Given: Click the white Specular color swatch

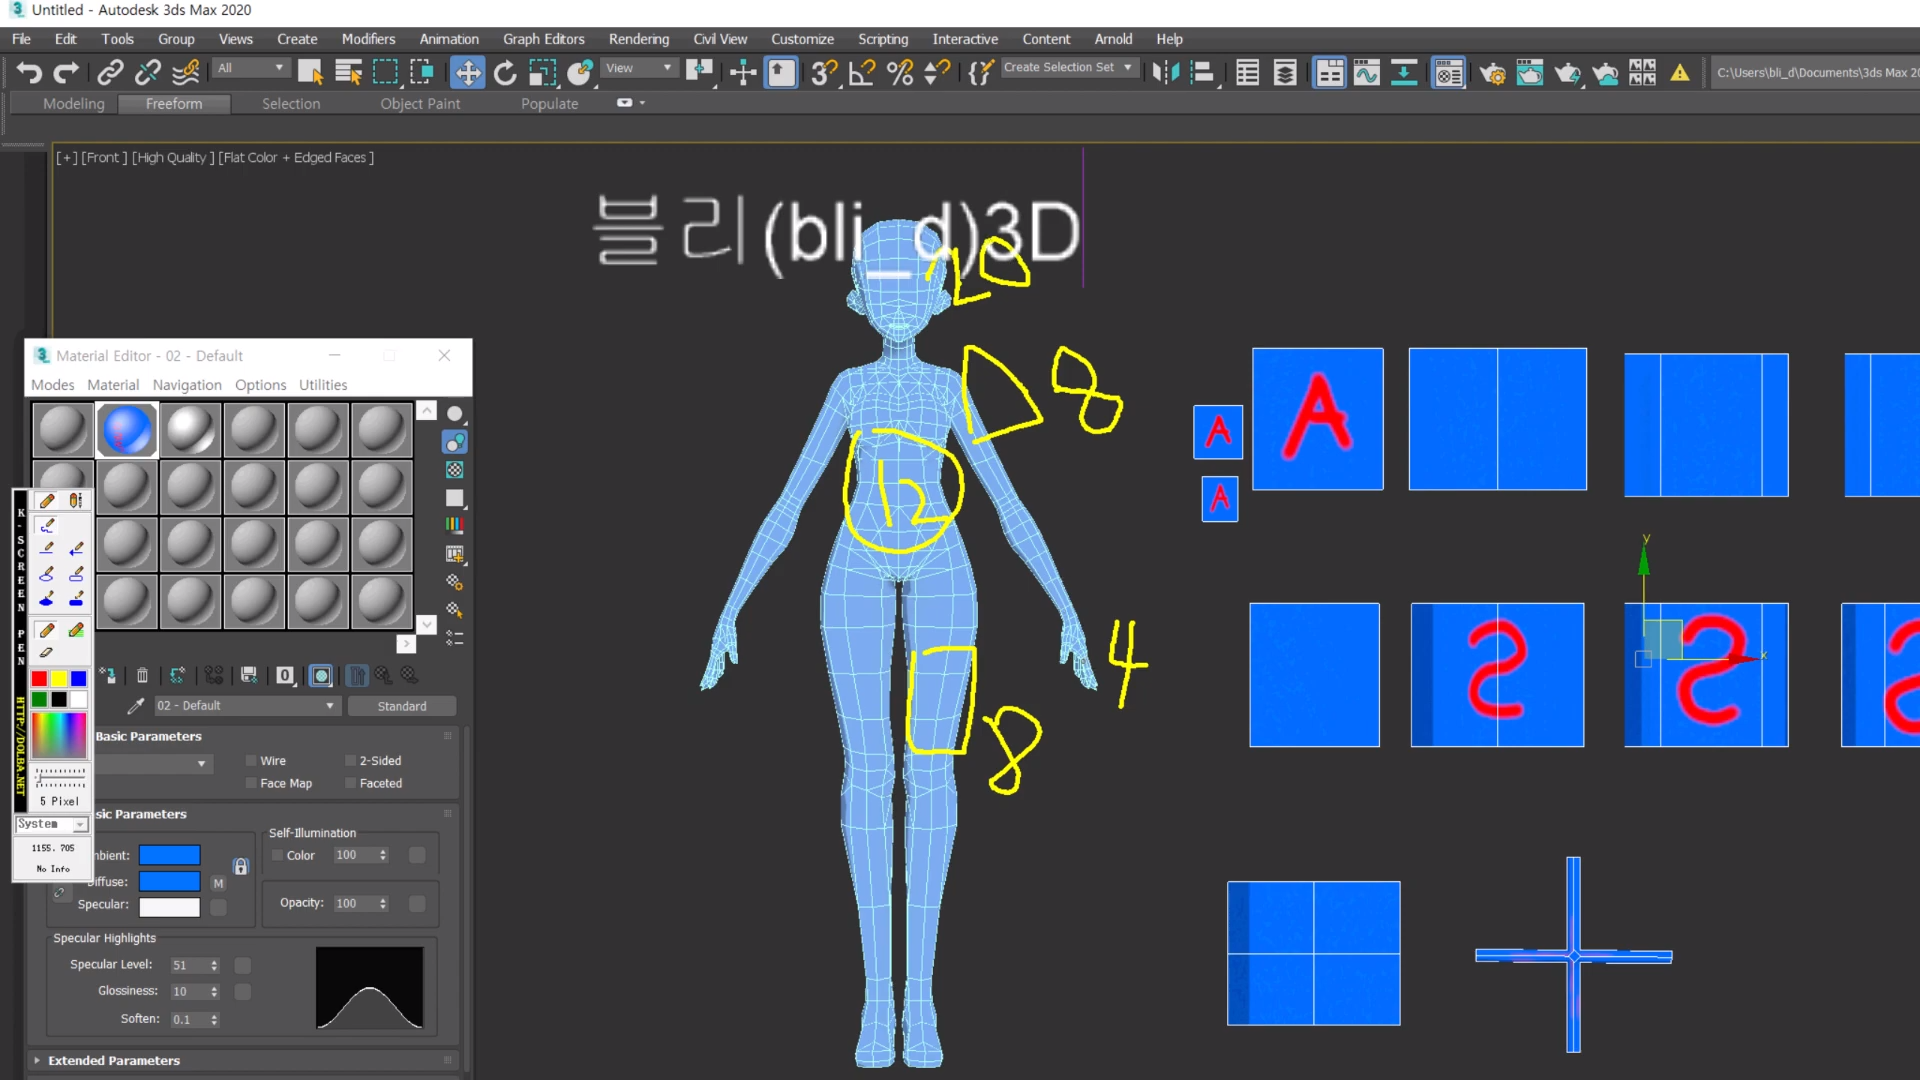Looking at the screenshot, I should point(169,906).
